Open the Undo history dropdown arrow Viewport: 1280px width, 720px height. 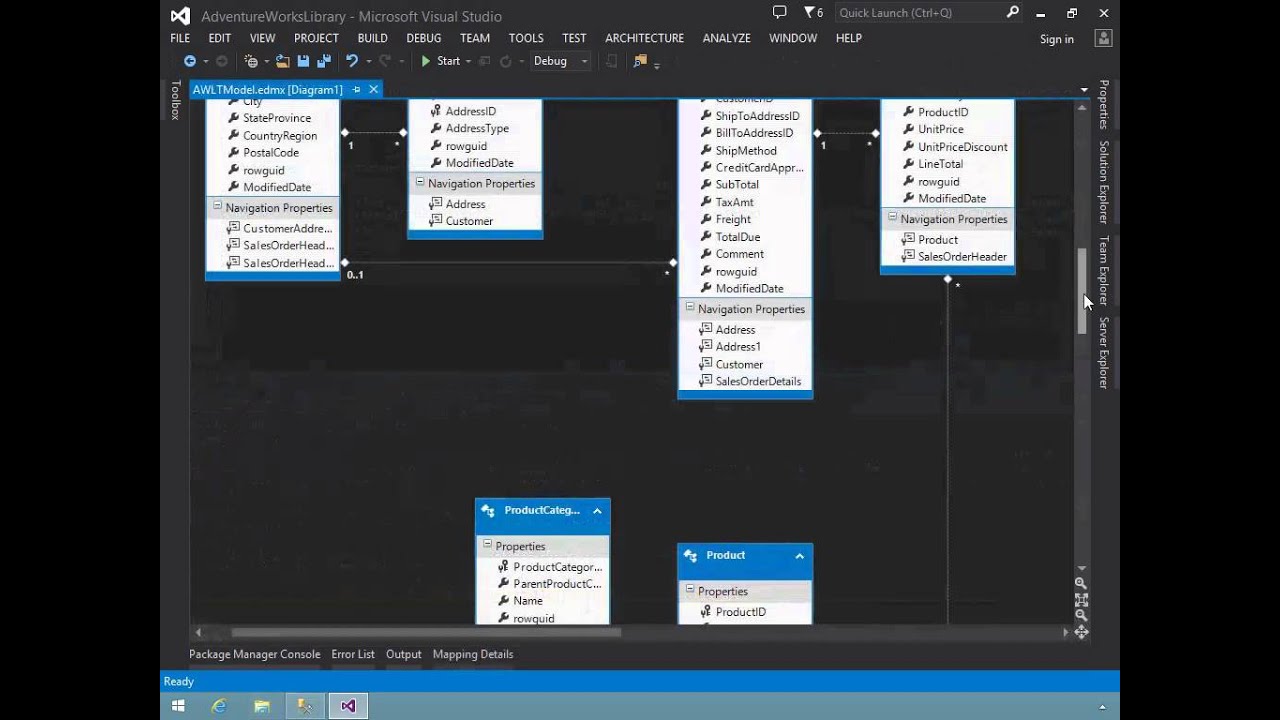pyautogui.click(x=368, y=61)
